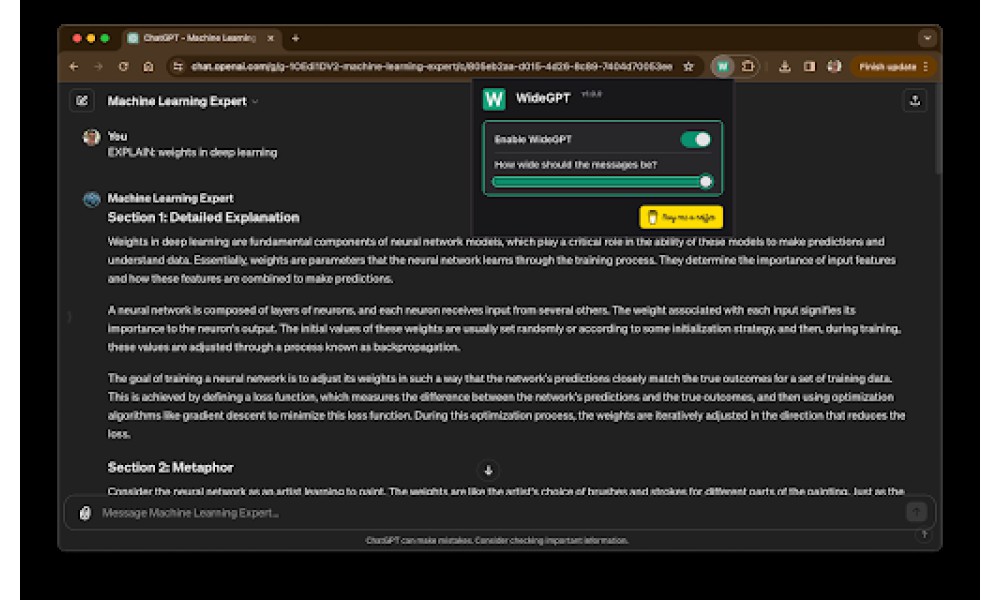Expand the collapsed sidebar handle
The height and width of the screenshot is (600, 1000).
point(69,316)
